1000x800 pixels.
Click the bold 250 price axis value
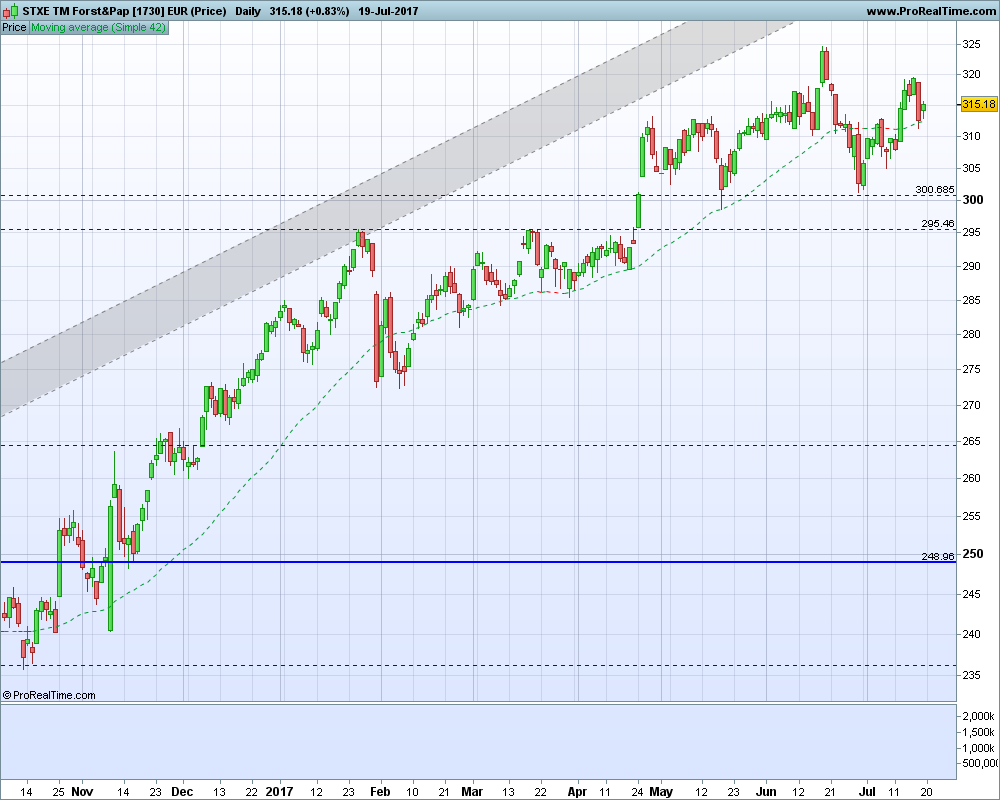click(x=973, y=554)
